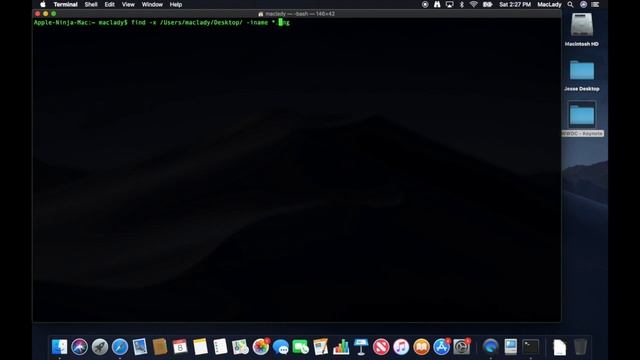
Task: Open Maps icon in Dock
Action: pos(240,347)
